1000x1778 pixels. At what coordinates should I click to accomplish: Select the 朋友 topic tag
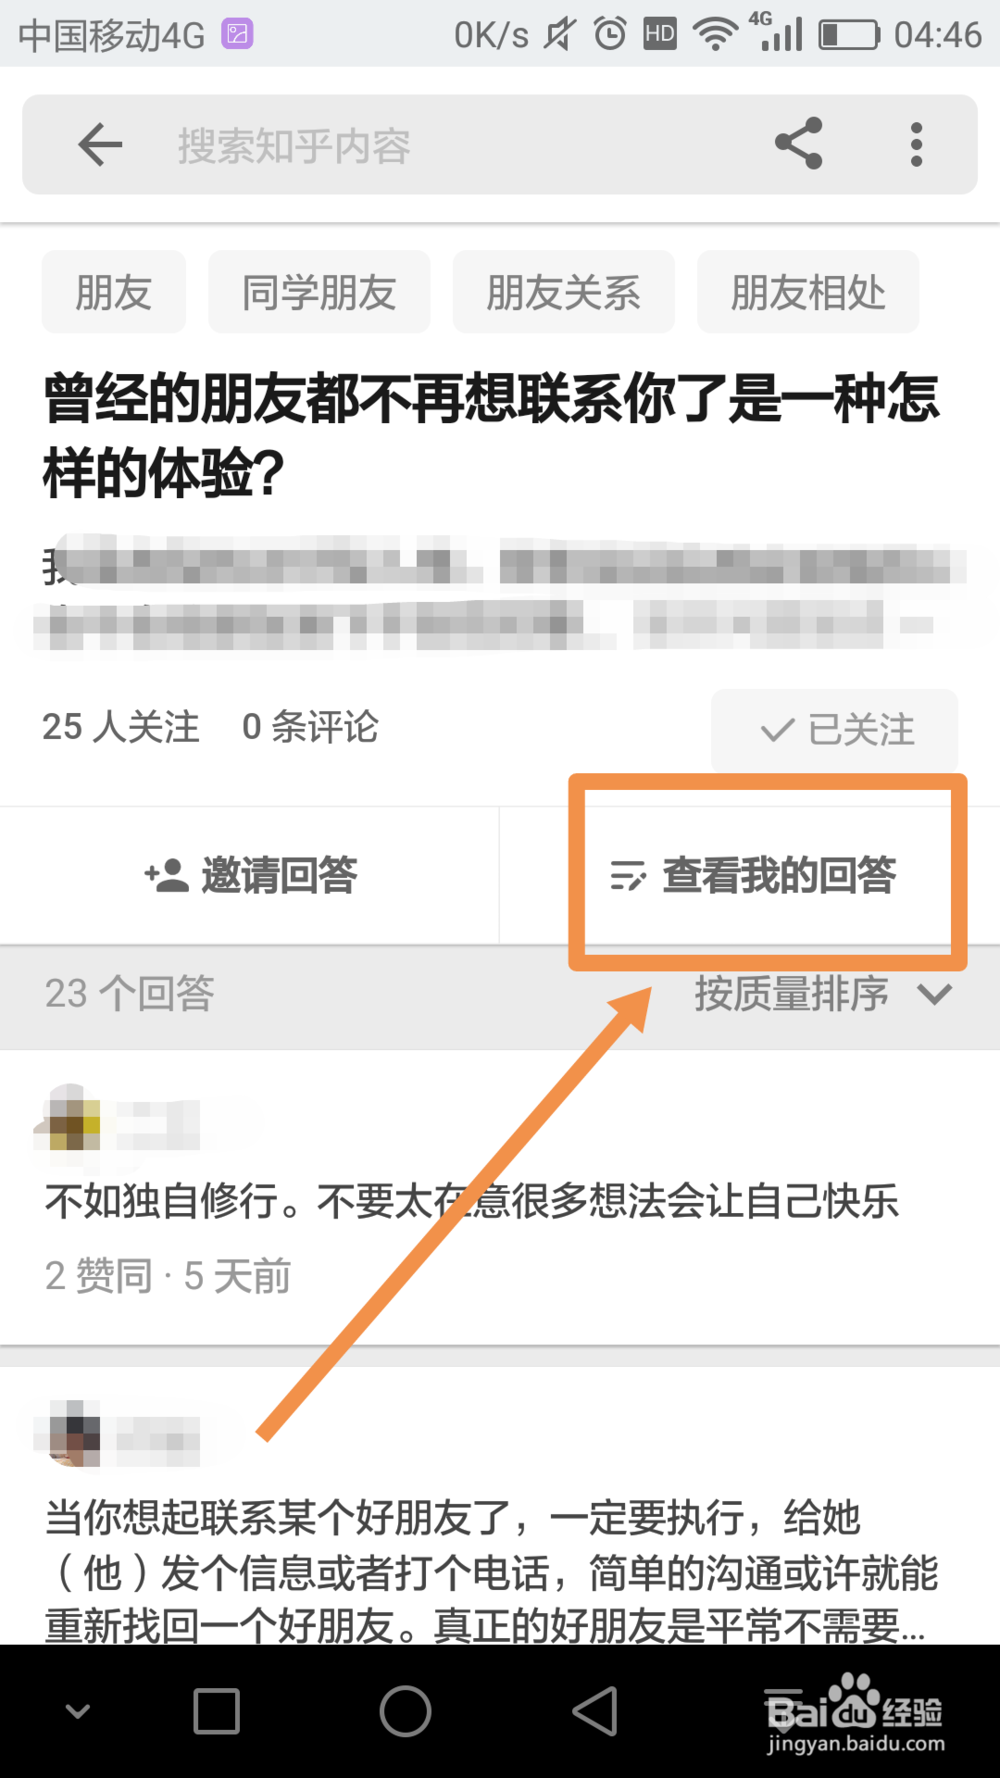(x=113, y=292)
